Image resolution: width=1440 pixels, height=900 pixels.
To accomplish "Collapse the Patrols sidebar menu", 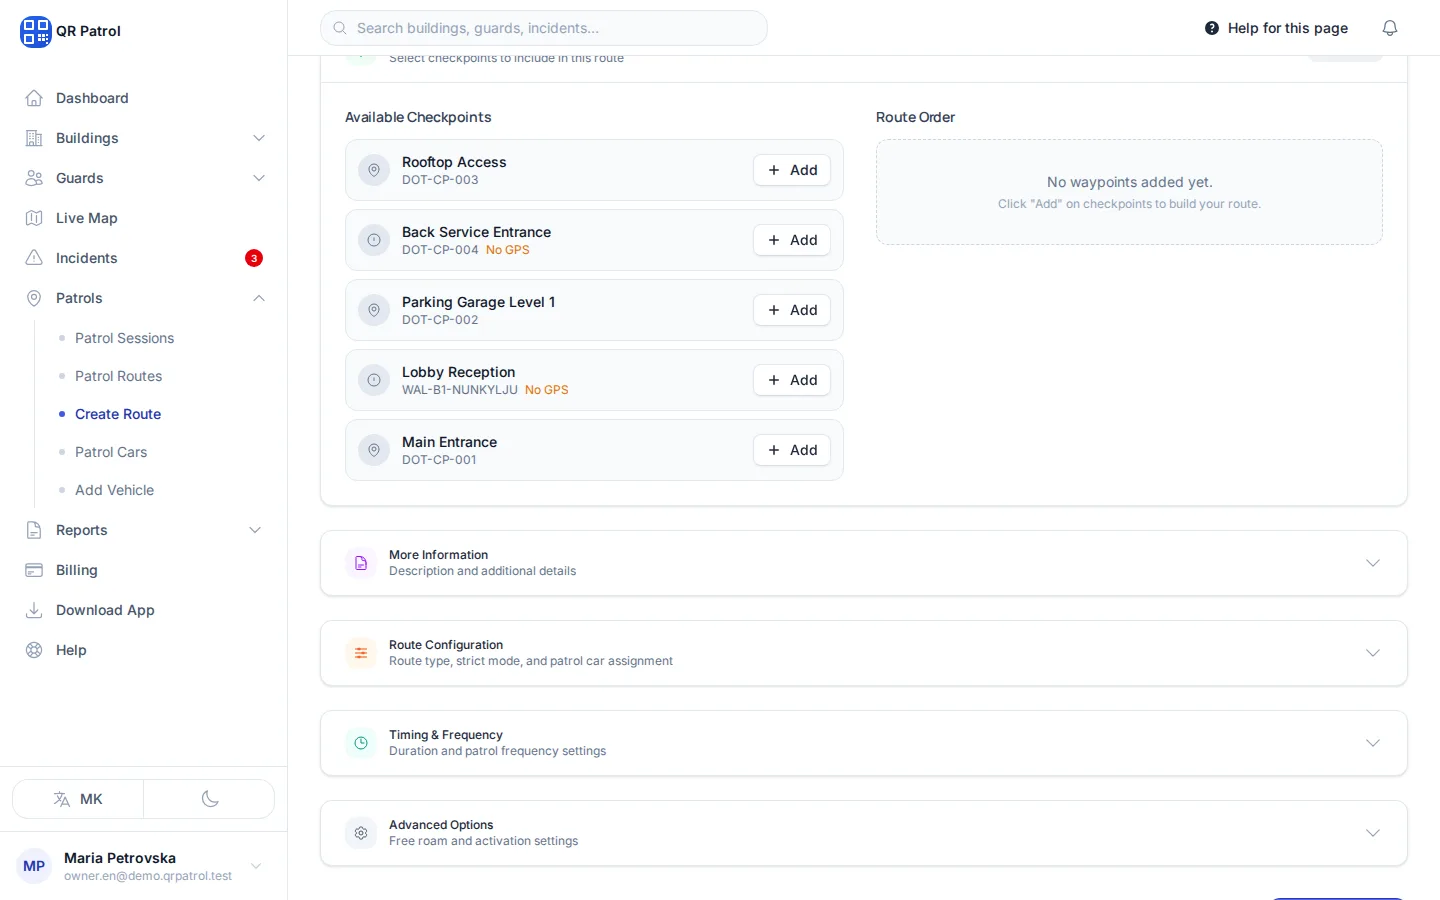I will [x=146, y=298].
